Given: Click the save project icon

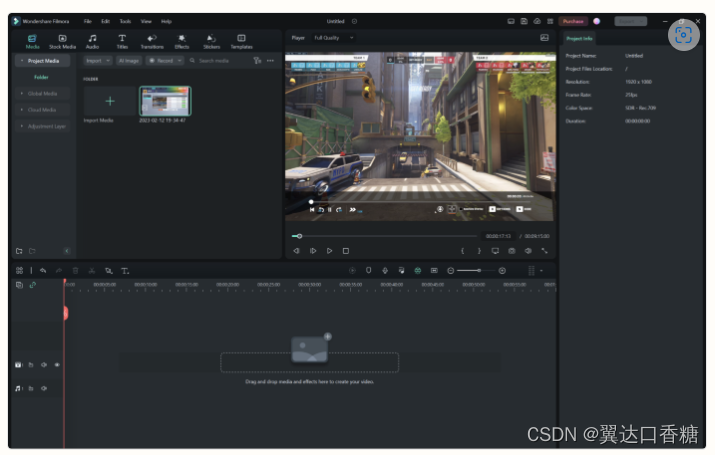Looking at the screenshot, I should 524,21.
